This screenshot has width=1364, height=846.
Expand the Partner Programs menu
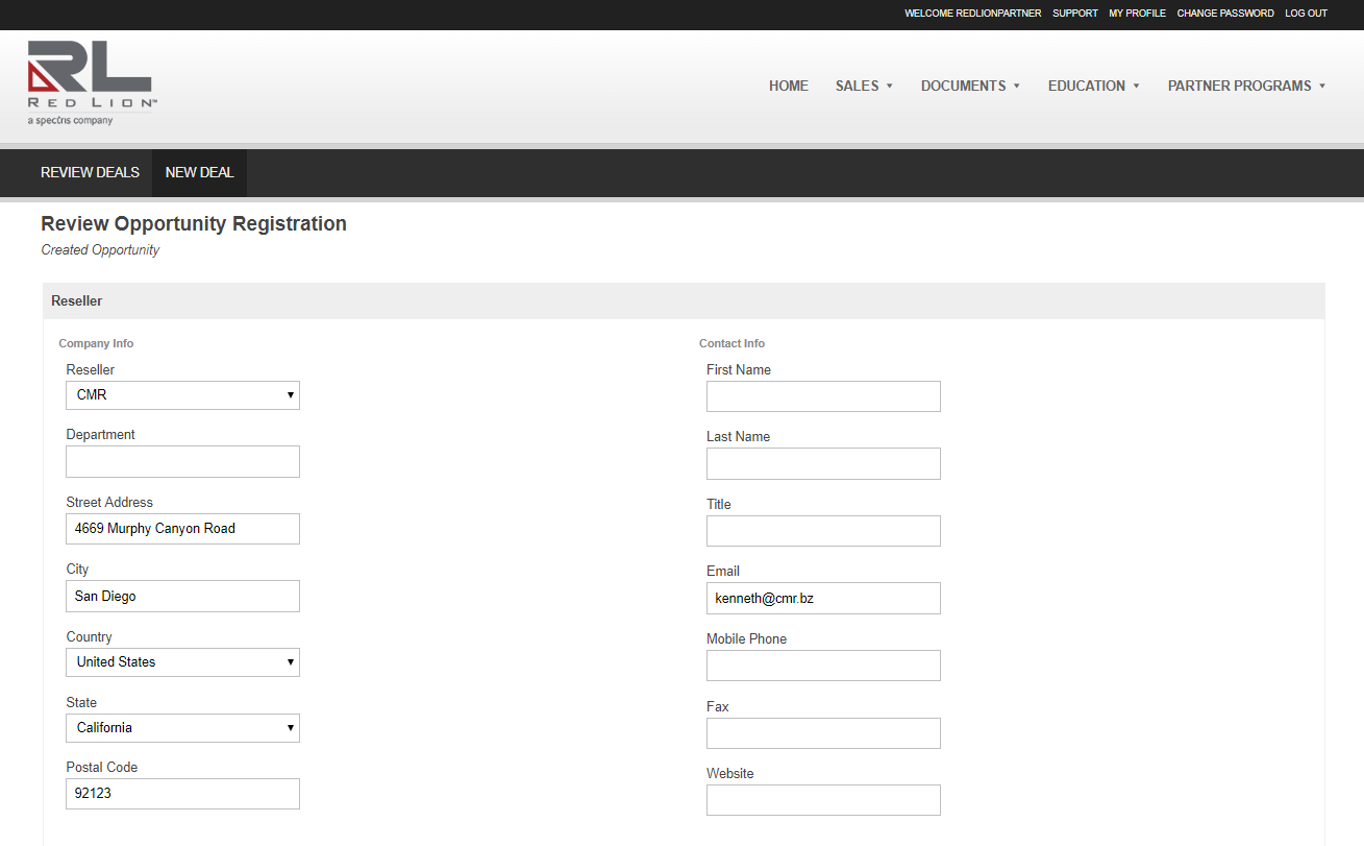coord(1245,86)
